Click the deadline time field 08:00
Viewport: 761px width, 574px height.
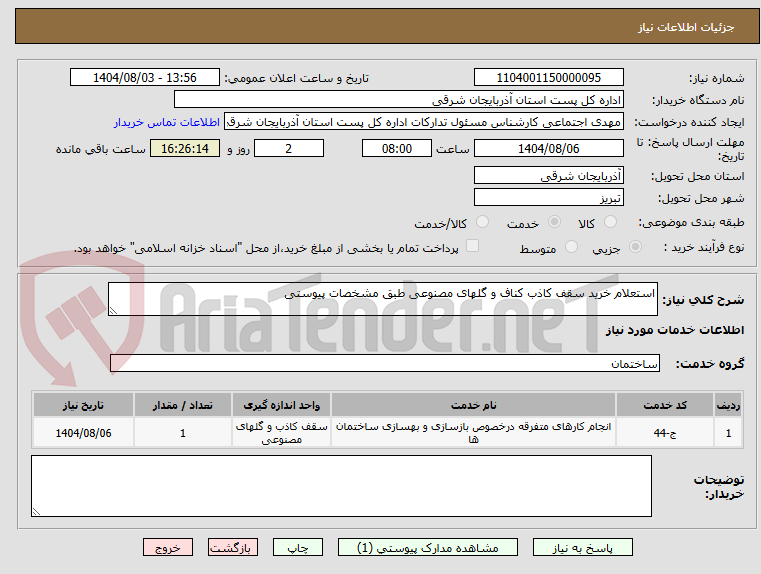[397, 148]
